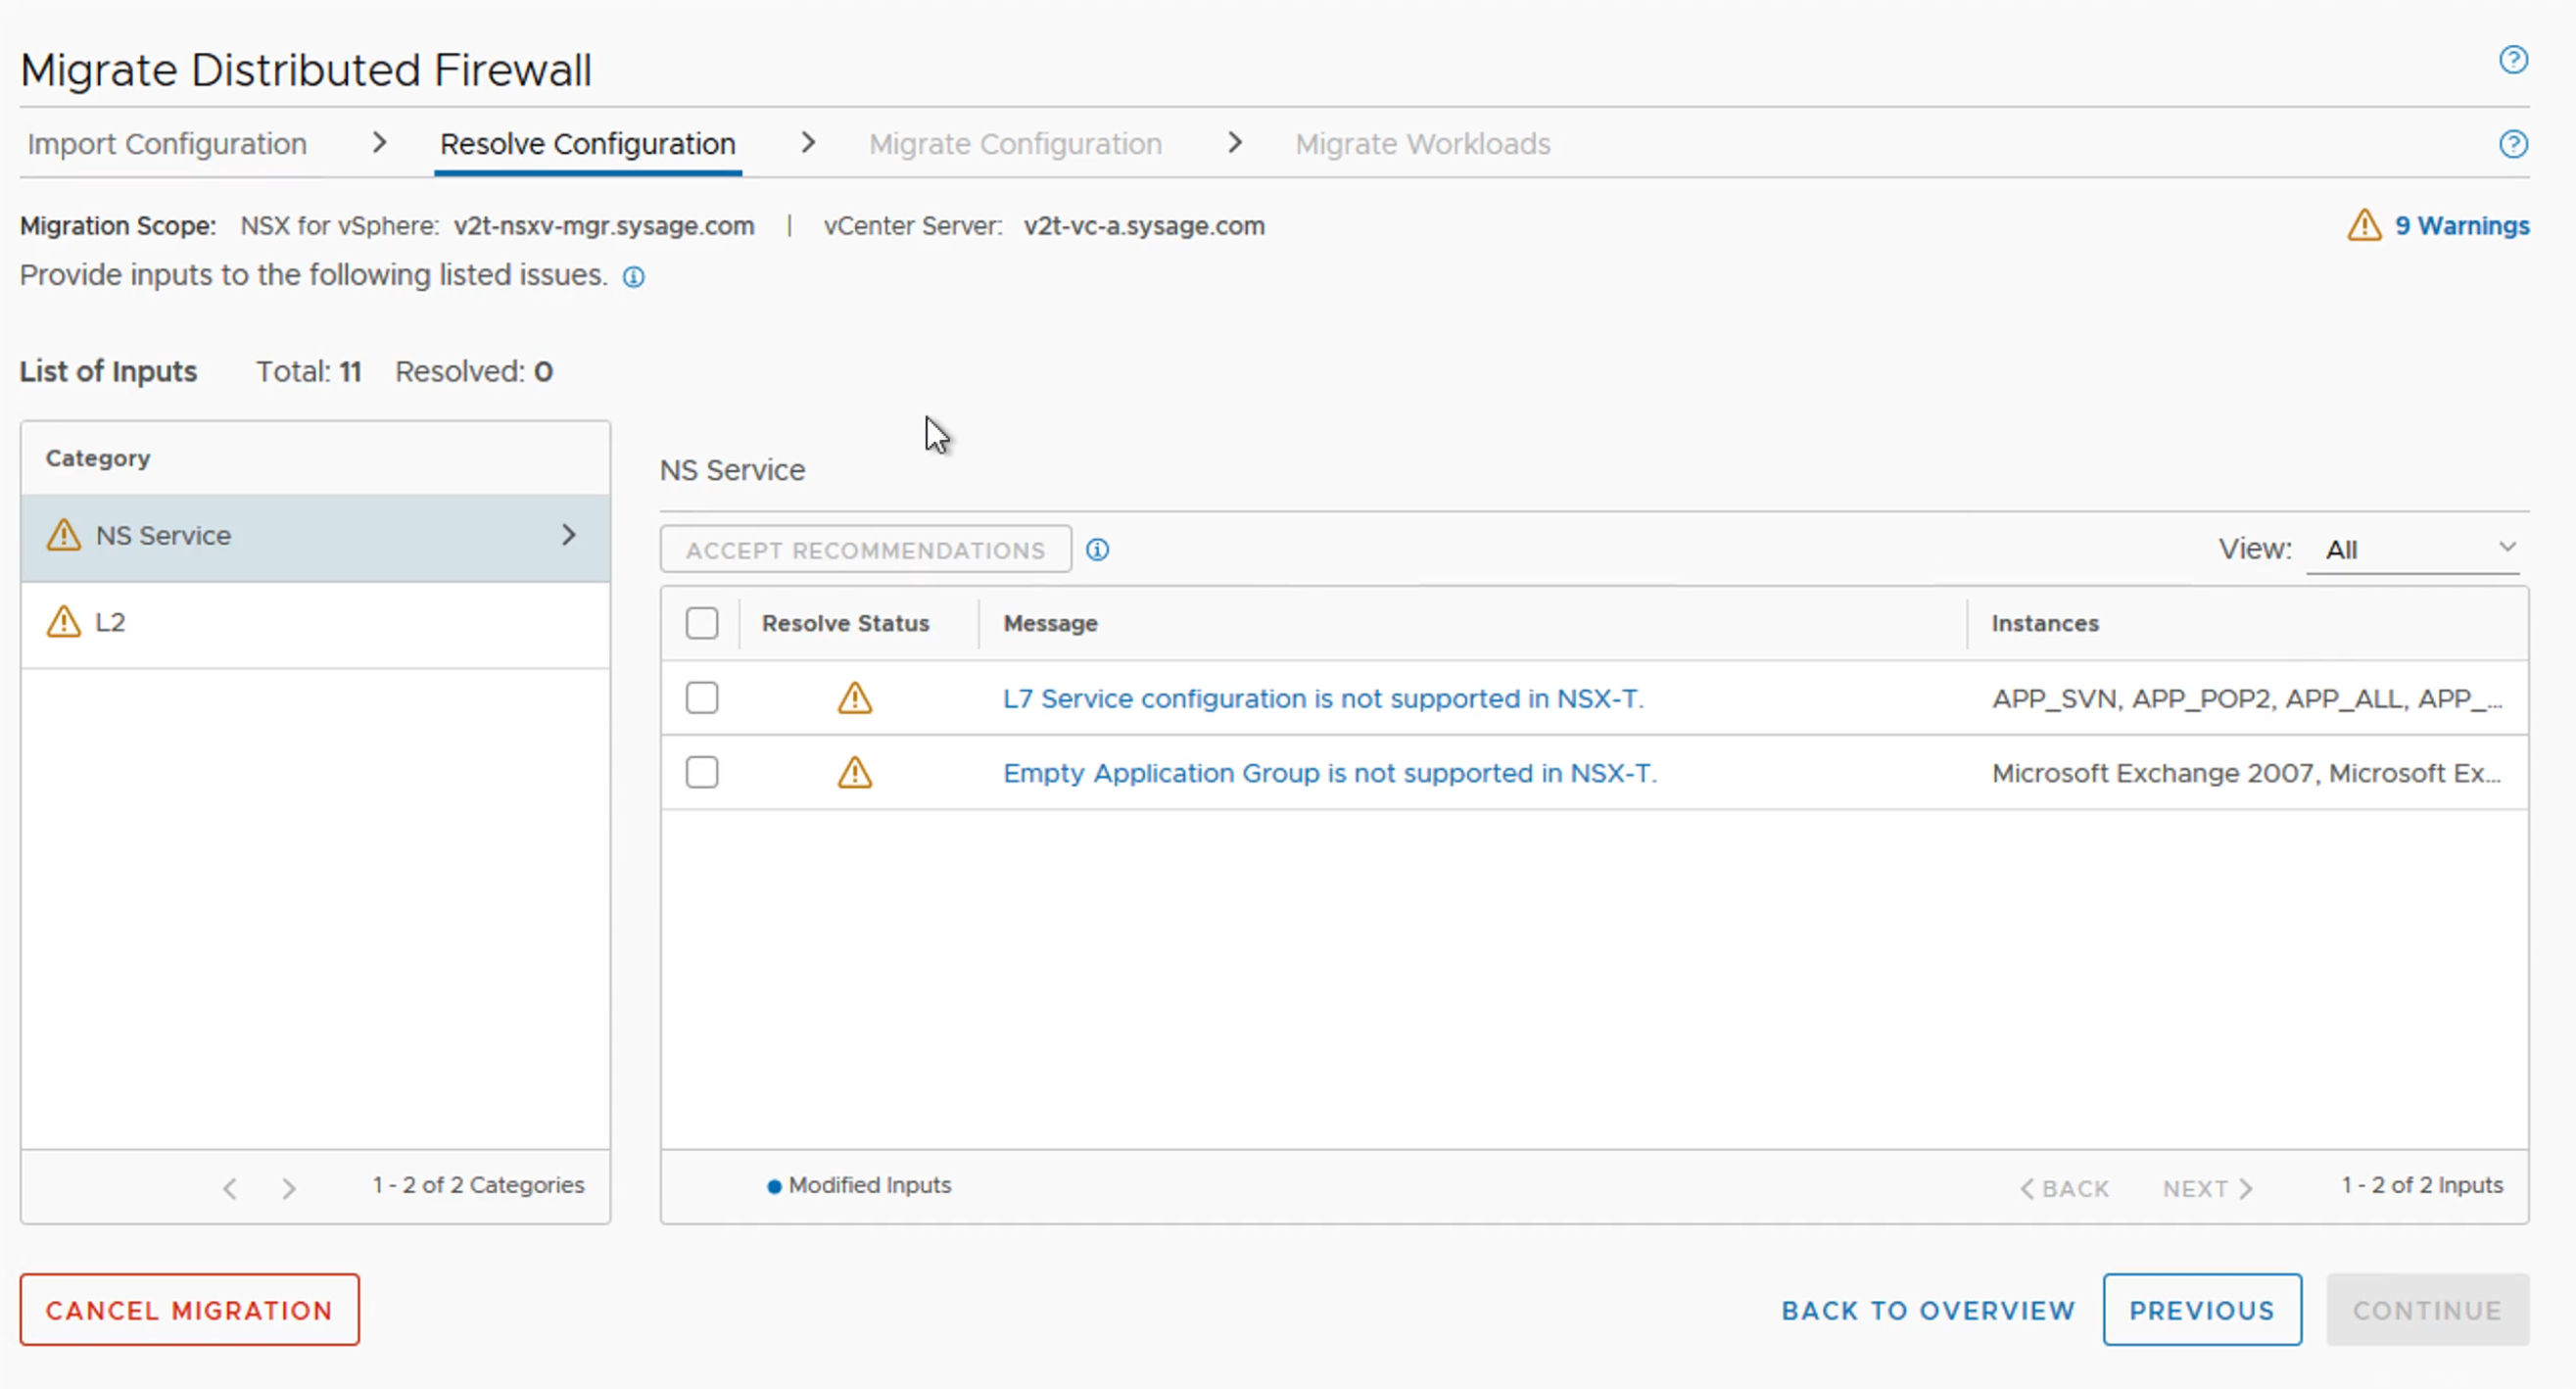Sort by the Resolve Status column header
Viewport: 2576px width, 1389px height.
846,623
